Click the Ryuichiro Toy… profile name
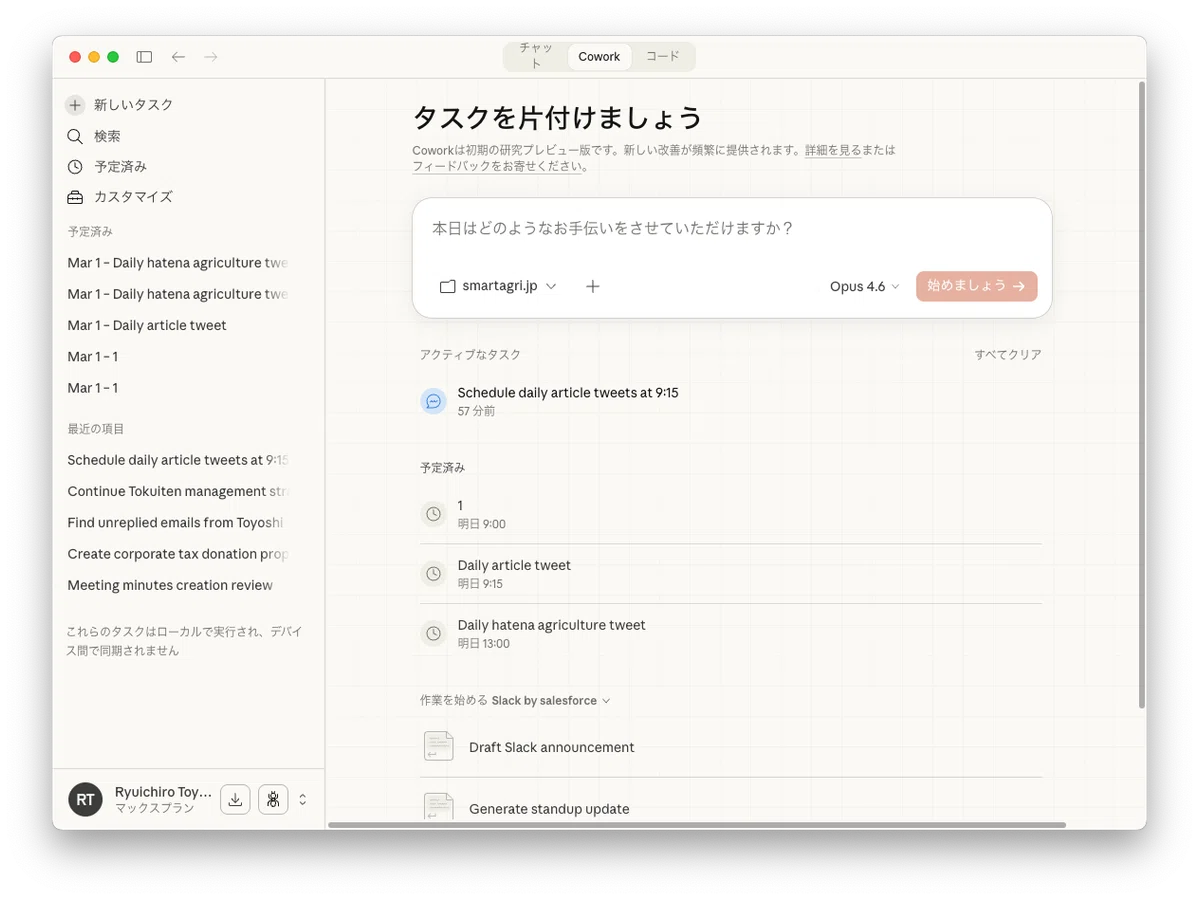Image resolution: width=1200 pixels, height=900 pixels. point(163,792)
